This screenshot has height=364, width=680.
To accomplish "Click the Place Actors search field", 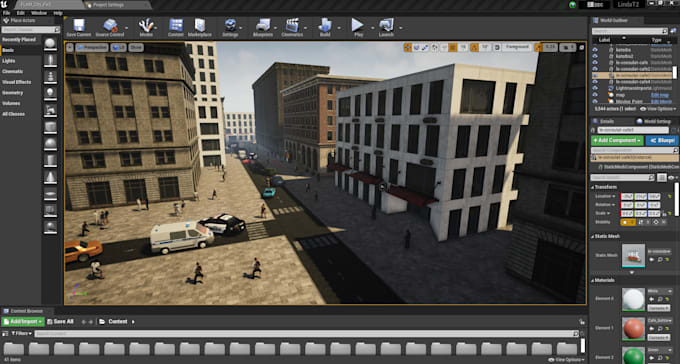I will click(x=30, y=30).
